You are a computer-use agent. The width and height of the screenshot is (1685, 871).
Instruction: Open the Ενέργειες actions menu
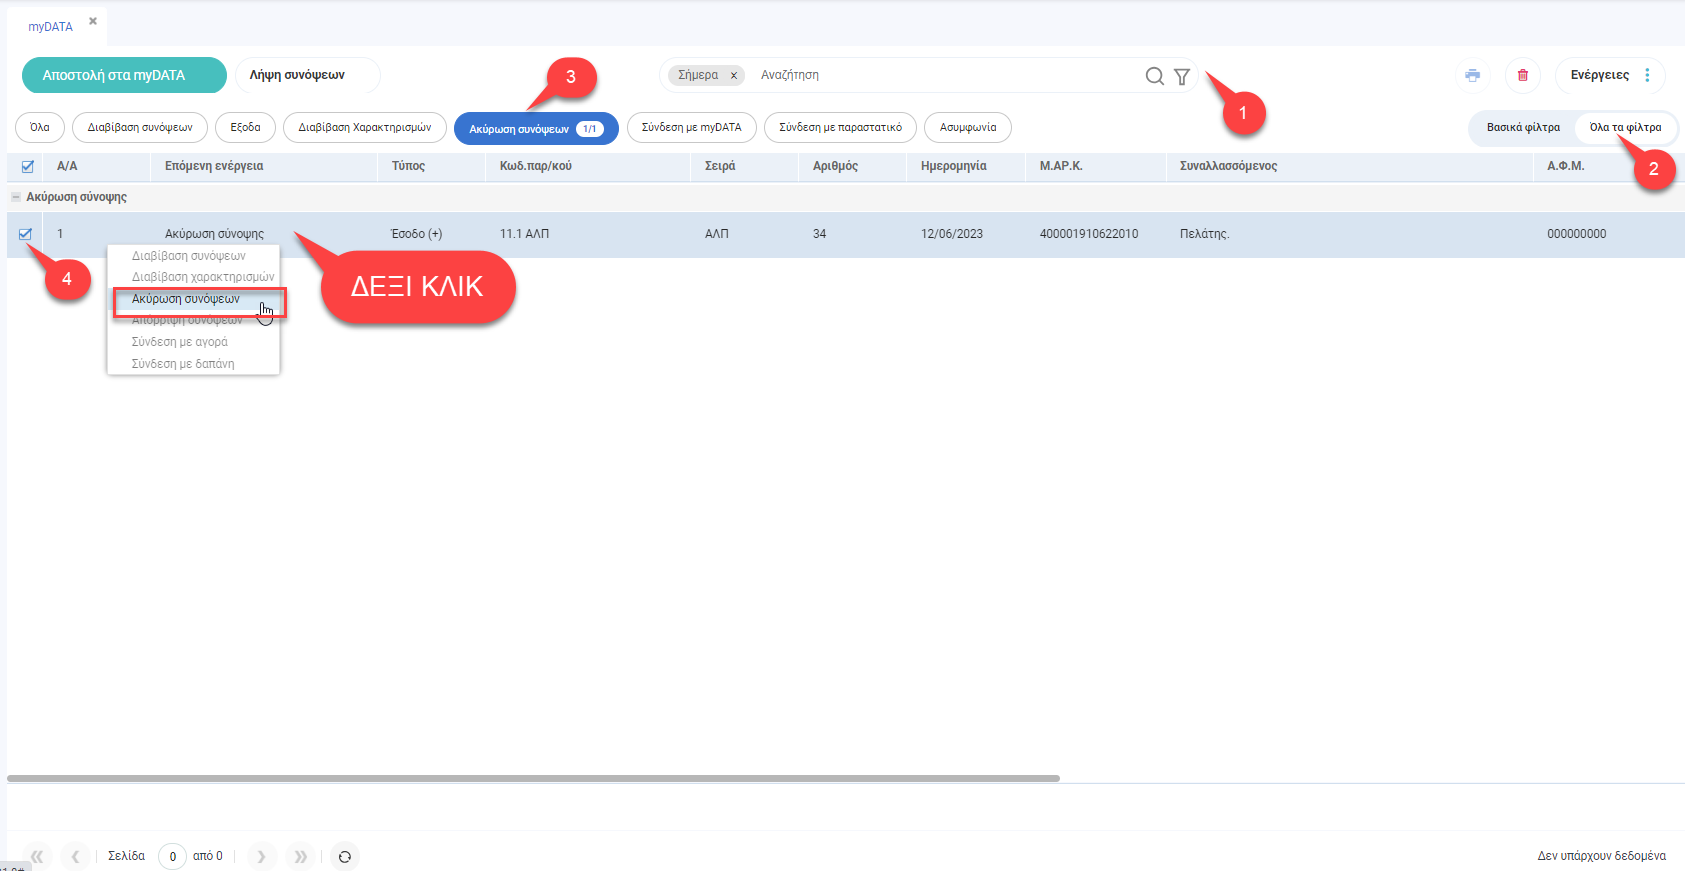1609,75
